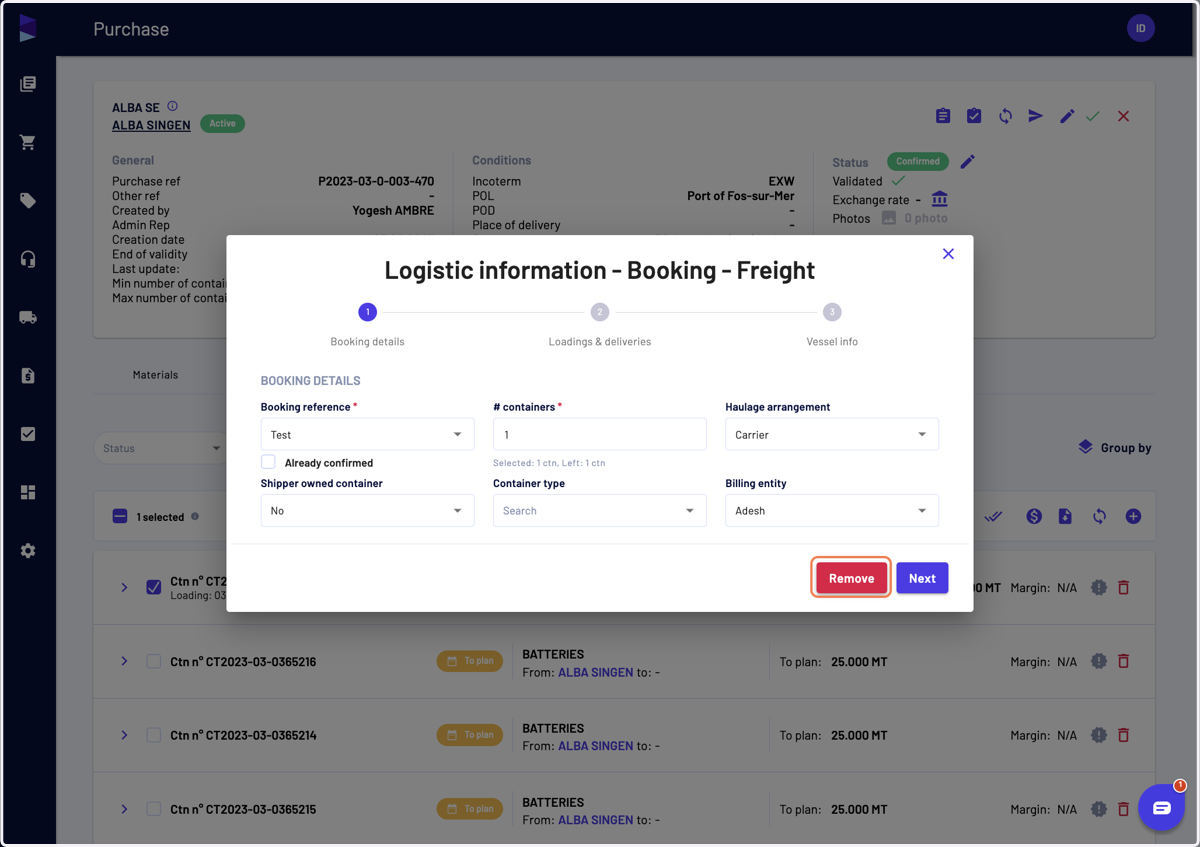Viewport: 1200px width, 847px height.
Task: Open the invoice dollar sidebar section
Action: [x=28, y=376]
